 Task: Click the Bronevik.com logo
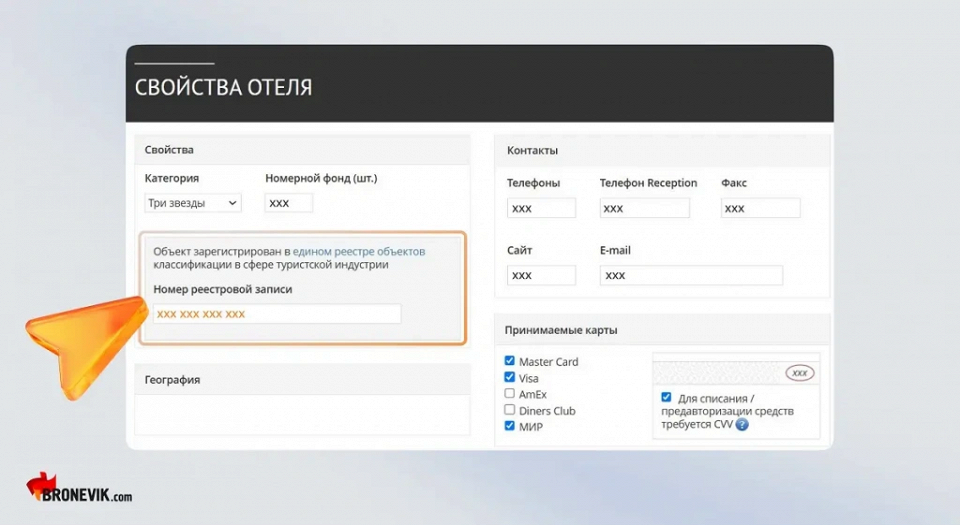click(x=79, y=489)
